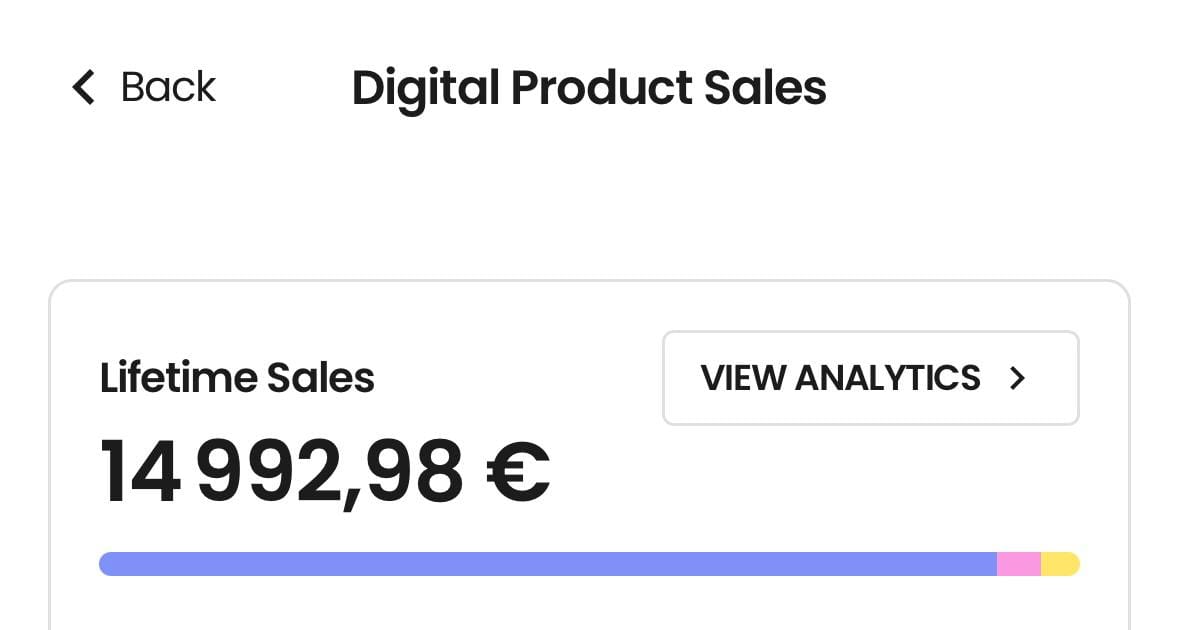Select the pink segment of sales bar
The image size is (1179, 630).
[x=1019, y=564]
